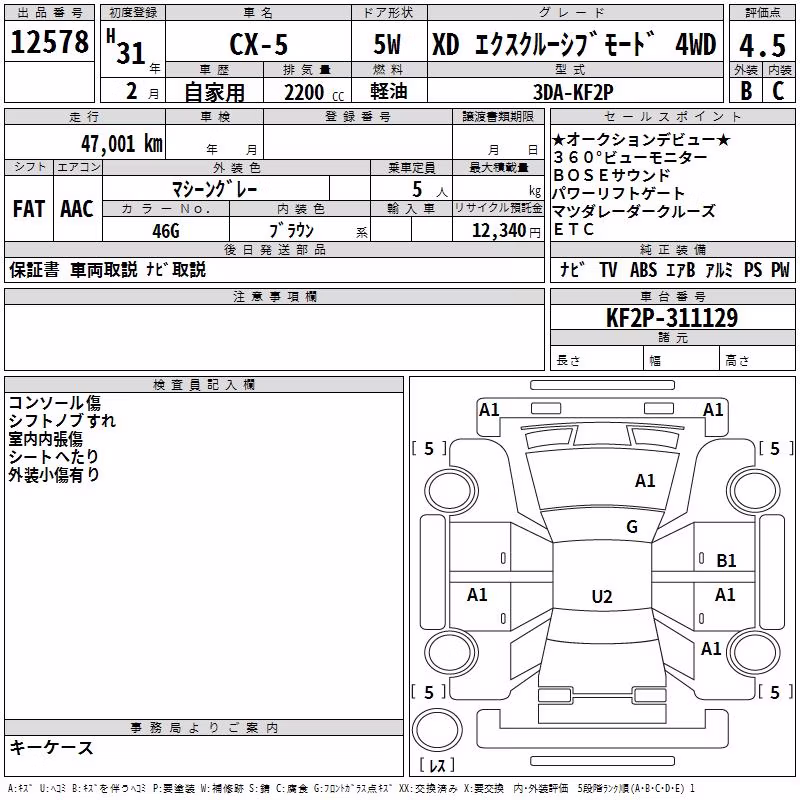Select the exterior color マシーングレー
Image resolution: width=800 pixels, height=800 pixels.
click(214, 189)
